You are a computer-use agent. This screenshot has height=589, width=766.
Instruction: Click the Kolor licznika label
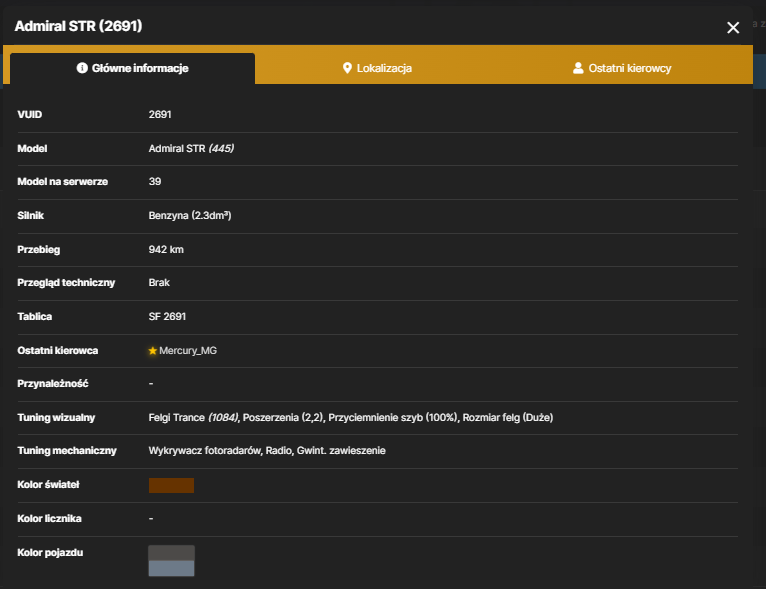(x=49, y=519)
